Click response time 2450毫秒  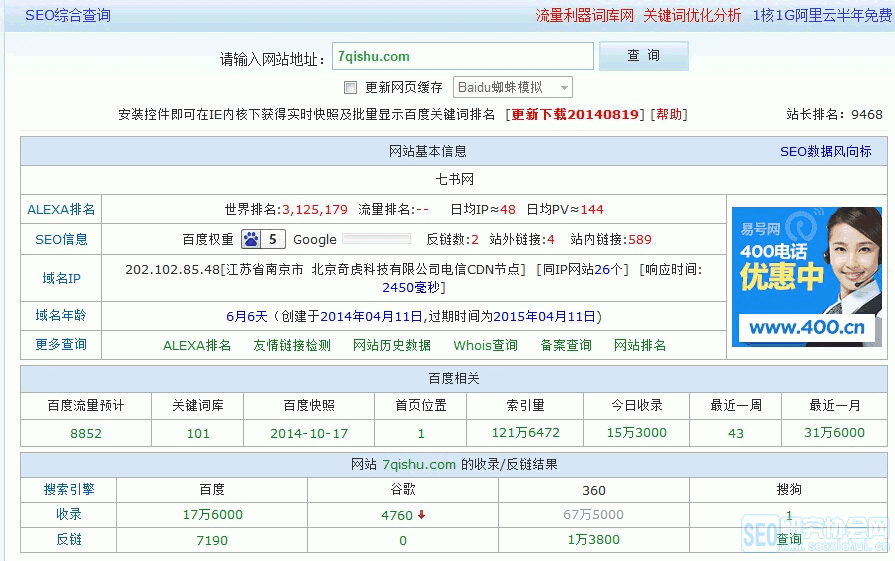(x=411, y=287)
